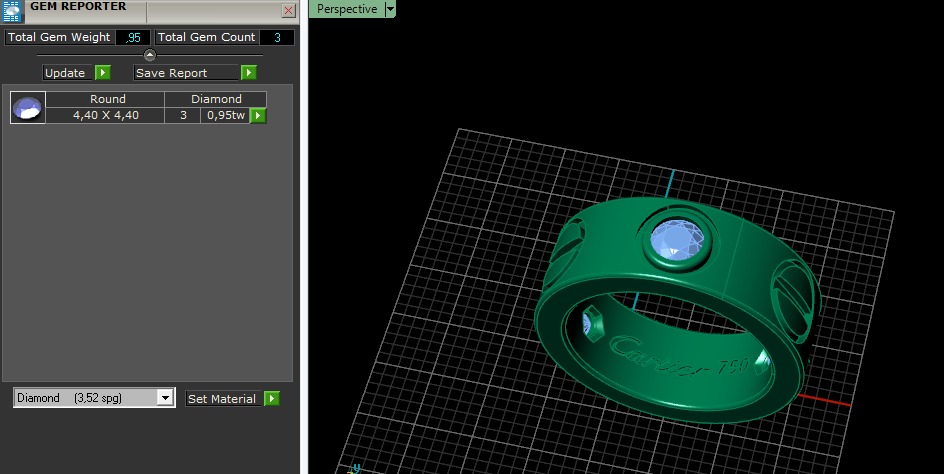Image resolution: width=944 pixels, height=474 pixels.
Task: Click green arrow next to Set Material
Action: (272, 399)
